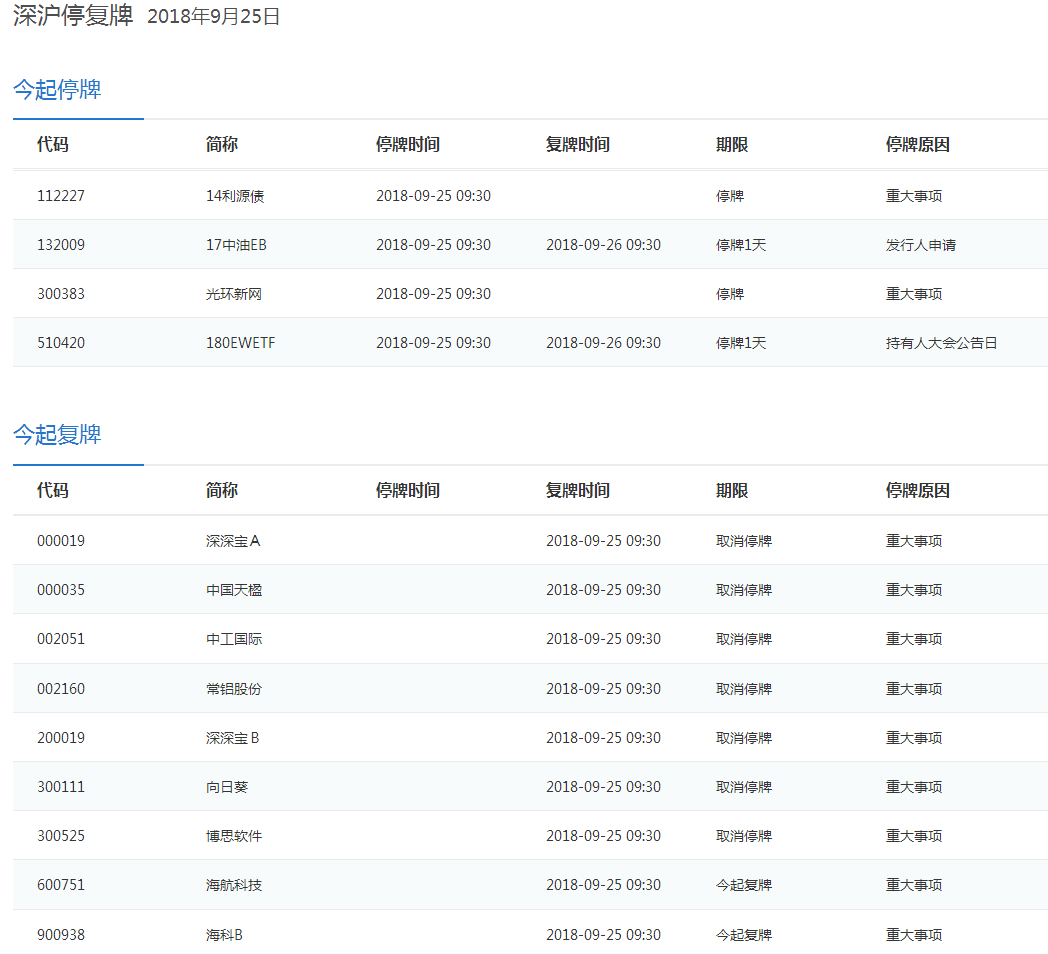Select the 常铝股份 stock name
The width and height of the screenshot is (1048, 954).
[234, 689]
